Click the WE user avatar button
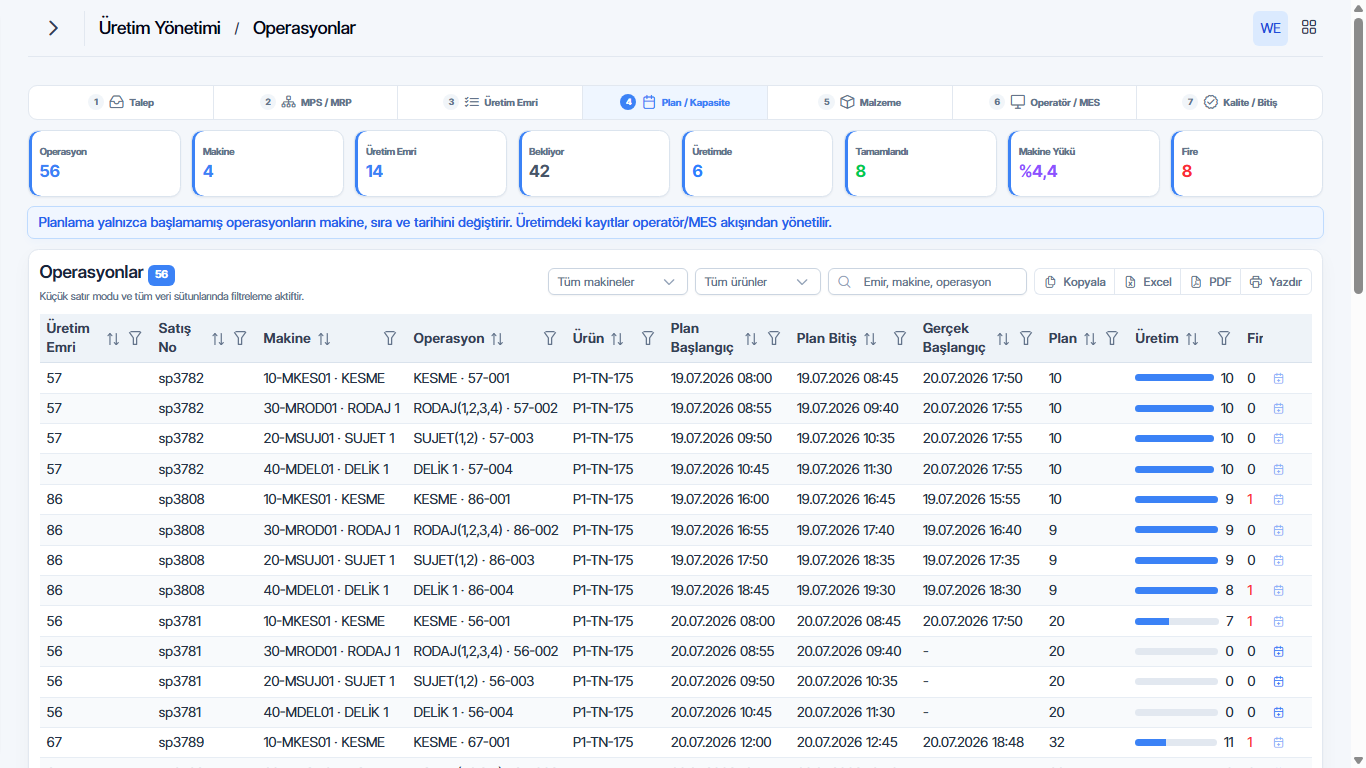Screen dimensions: 1366x768 pos(1270,28)
